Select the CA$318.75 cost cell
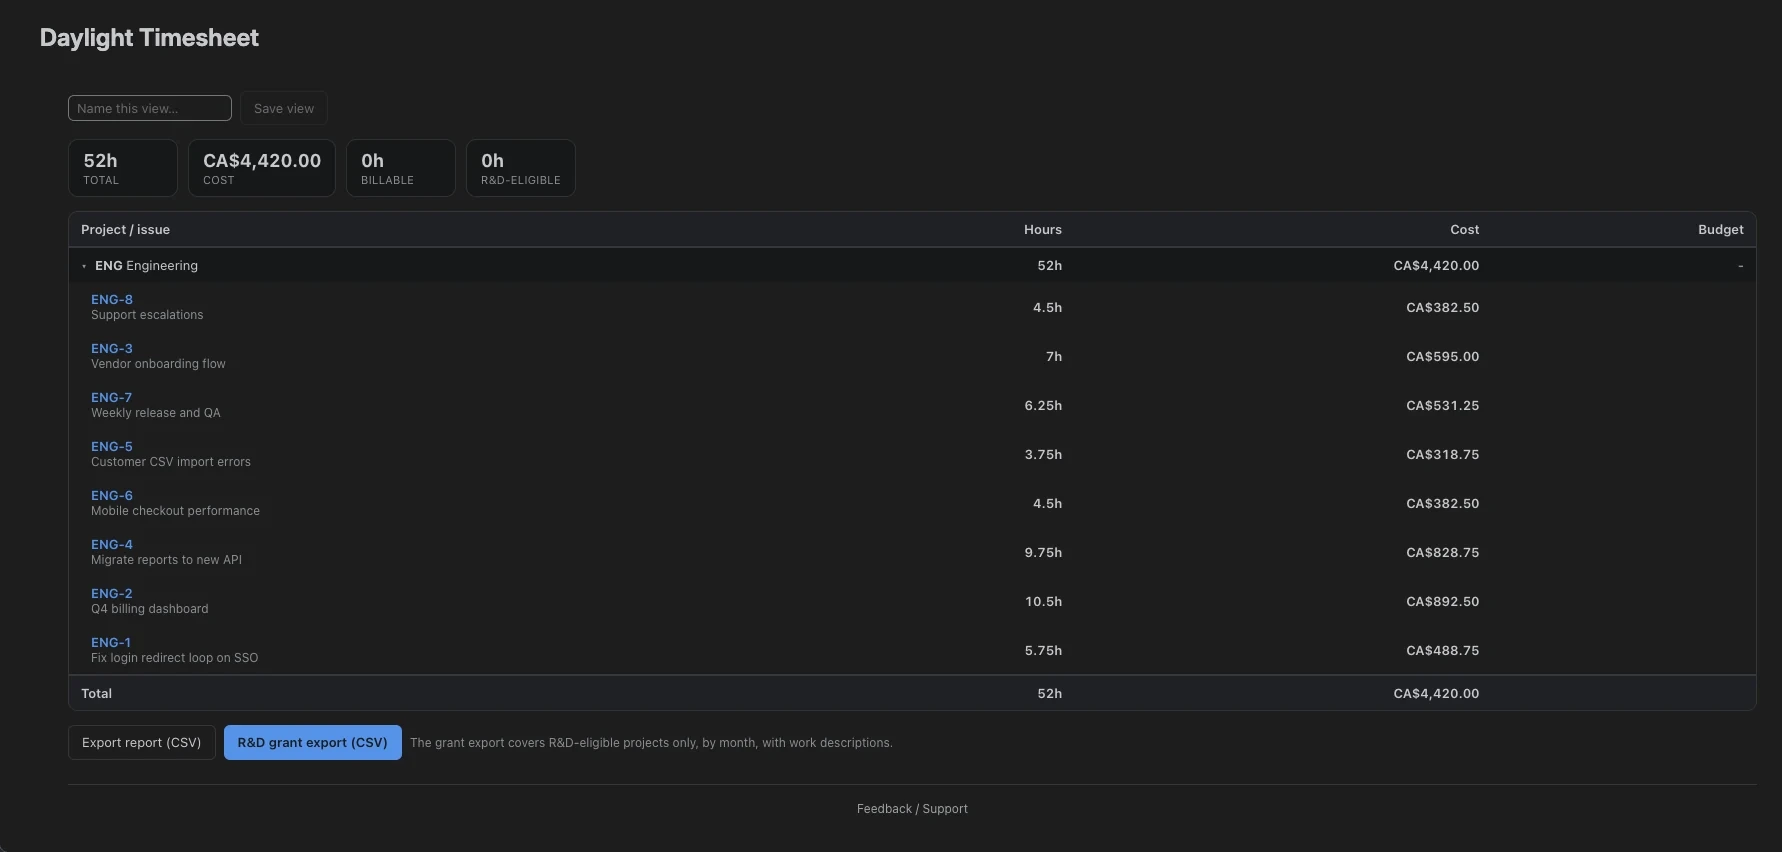The height and width of the screenshot is (852, 1782). click(x=1443, y=454)
